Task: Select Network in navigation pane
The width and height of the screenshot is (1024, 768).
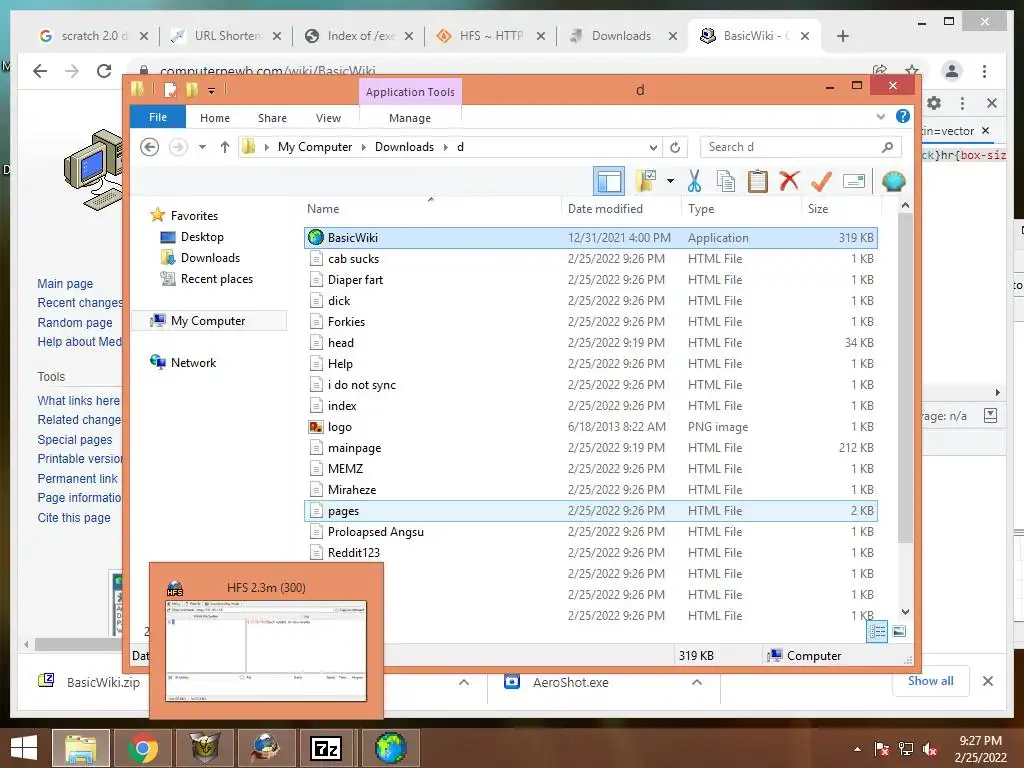Action: pos(193,362)
